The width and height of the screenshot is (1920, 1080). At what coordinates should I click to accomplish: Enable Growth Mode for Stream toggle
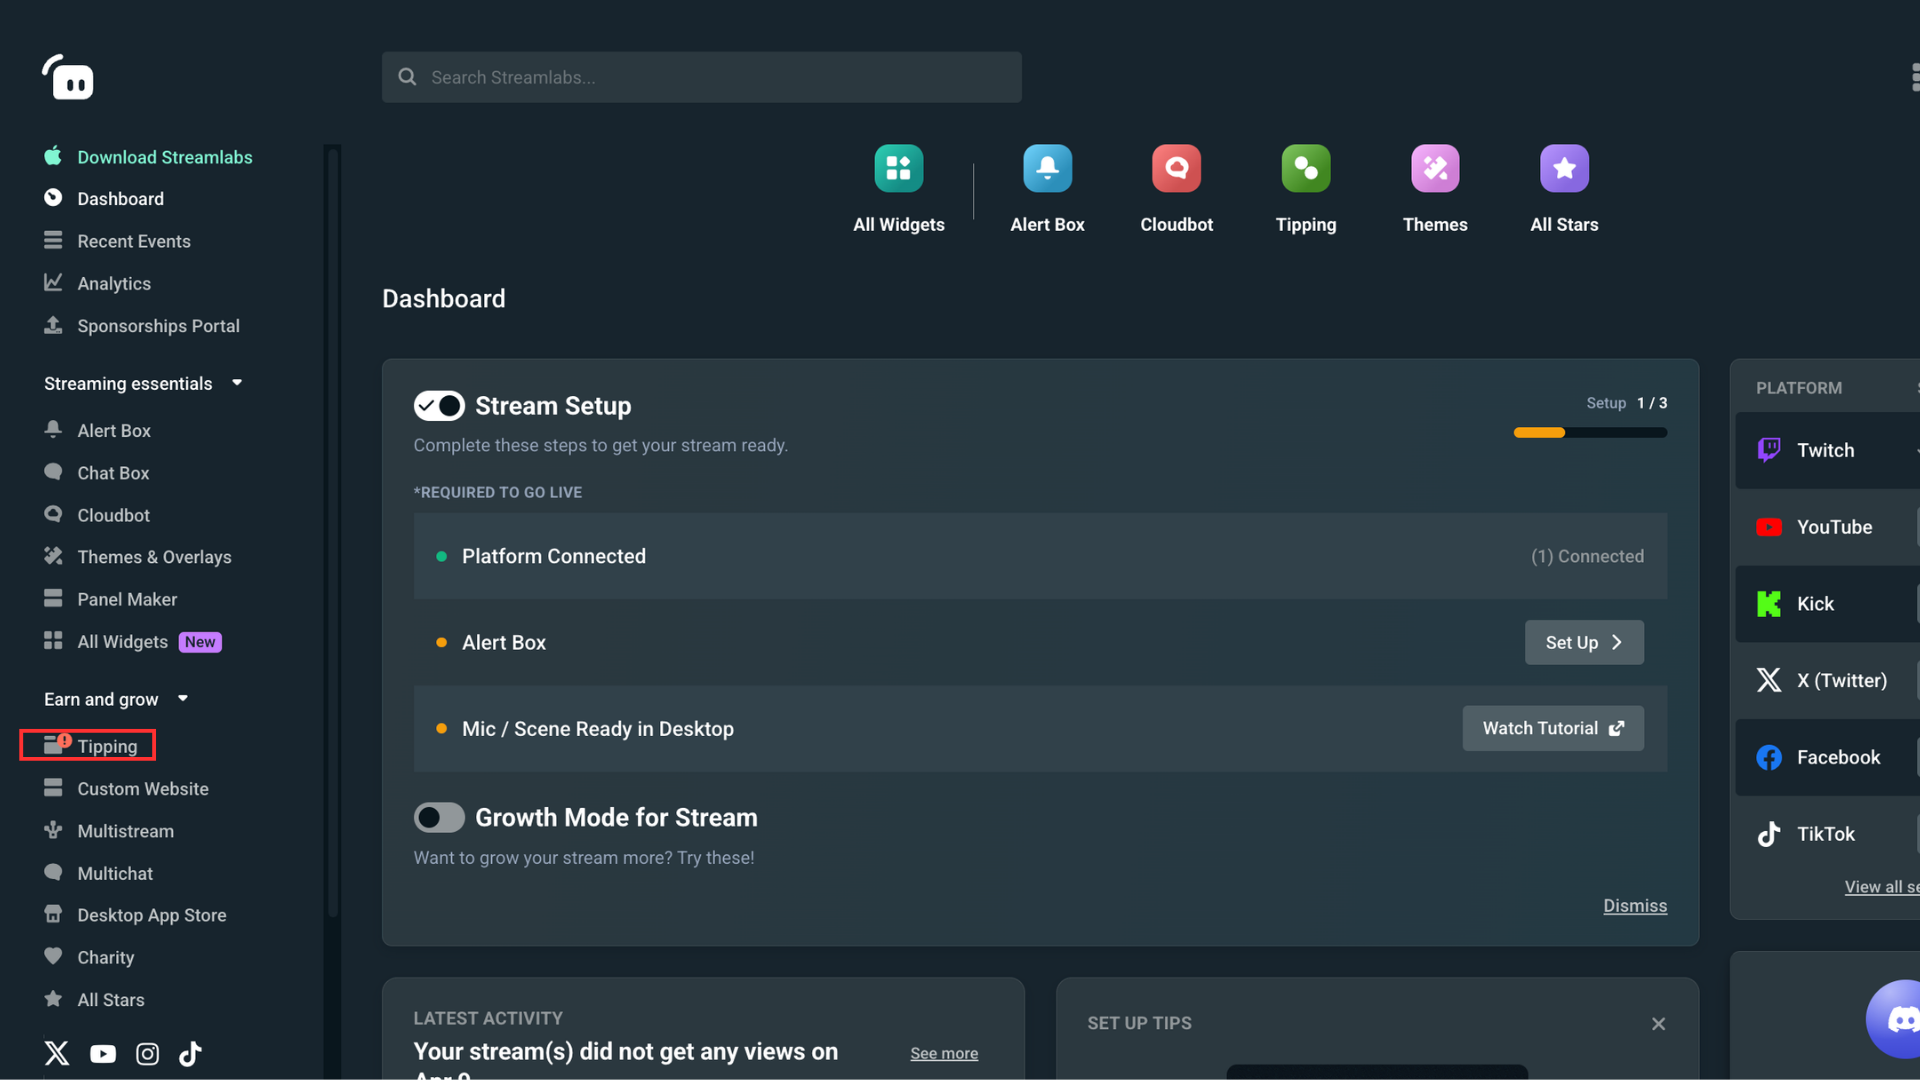pos(439,817)
